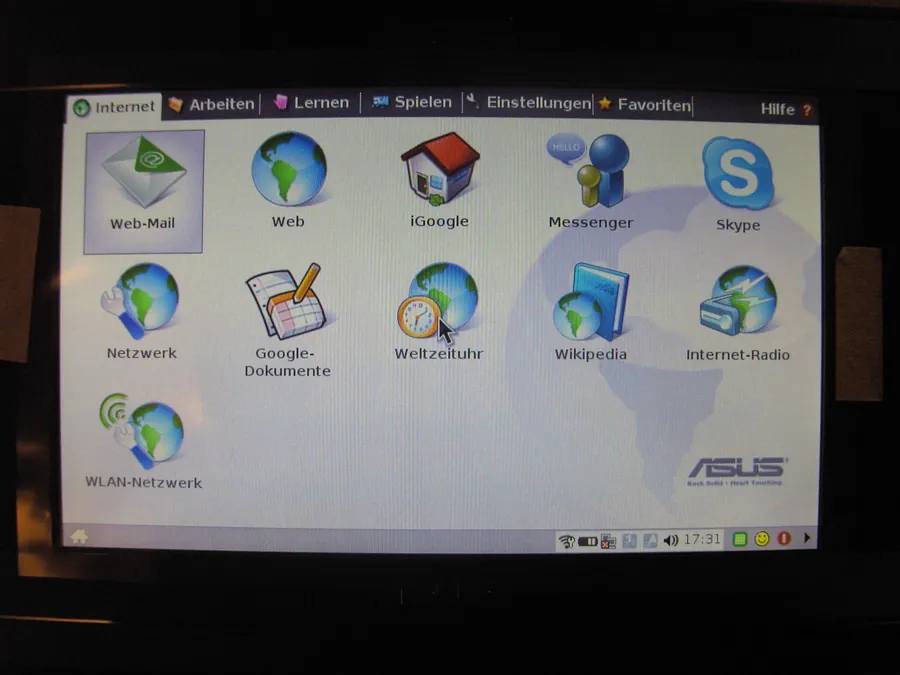Open the WLAN-Netzwerk icon
900x675 pixels.
pyautogui.click(x=142, y=430)
